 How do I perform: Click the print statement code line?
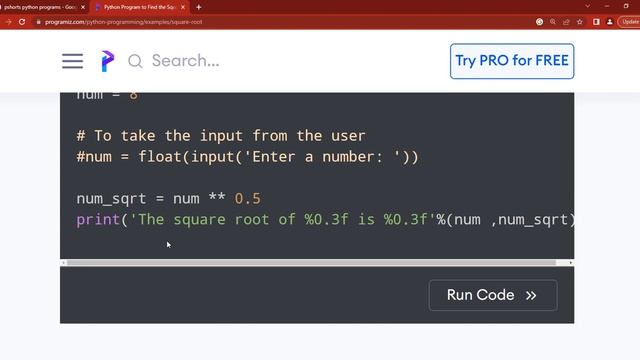click(325, 220)
